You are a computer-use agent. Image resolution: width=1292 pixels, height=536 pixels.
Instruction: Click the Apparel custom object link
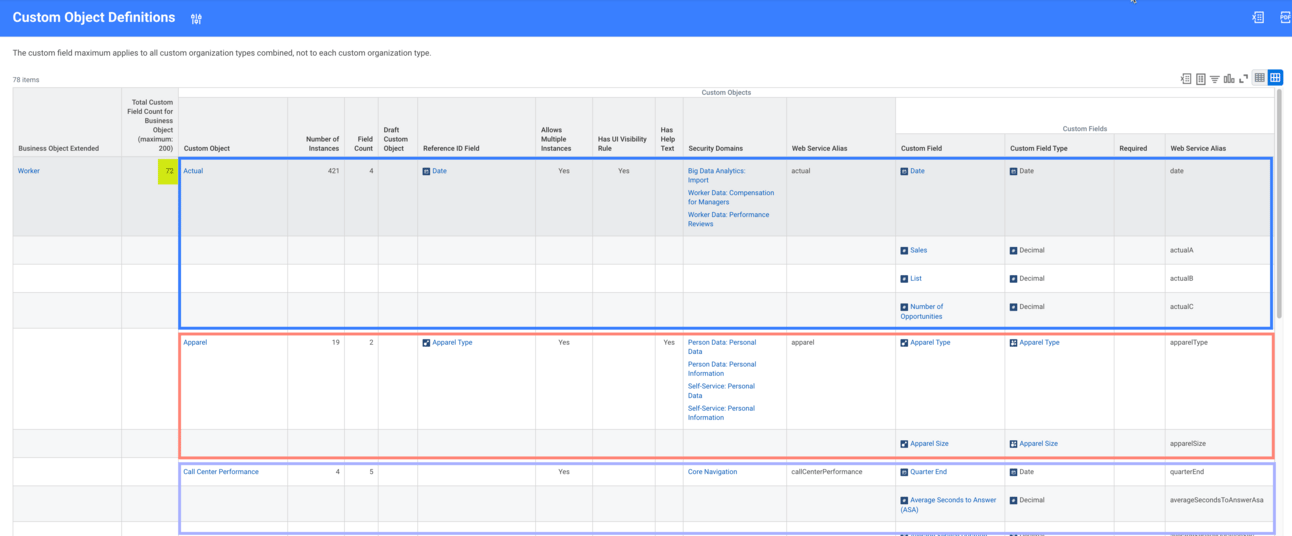point(195,342)
